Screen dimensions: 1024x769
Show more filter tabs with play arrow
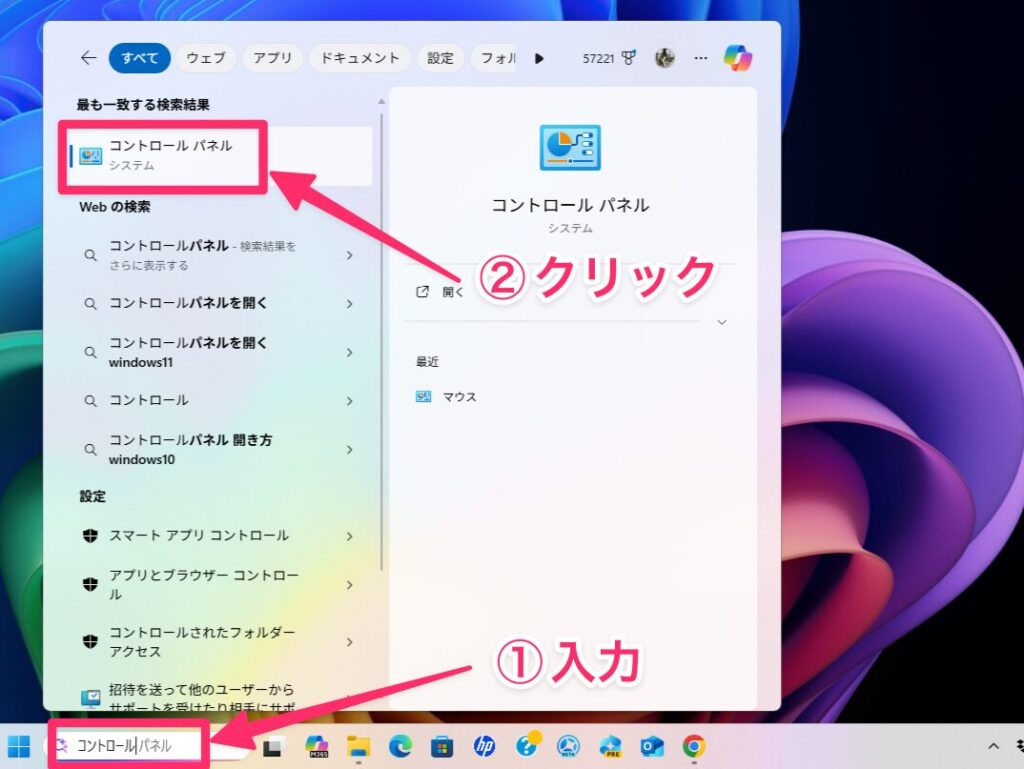(539, 58)
